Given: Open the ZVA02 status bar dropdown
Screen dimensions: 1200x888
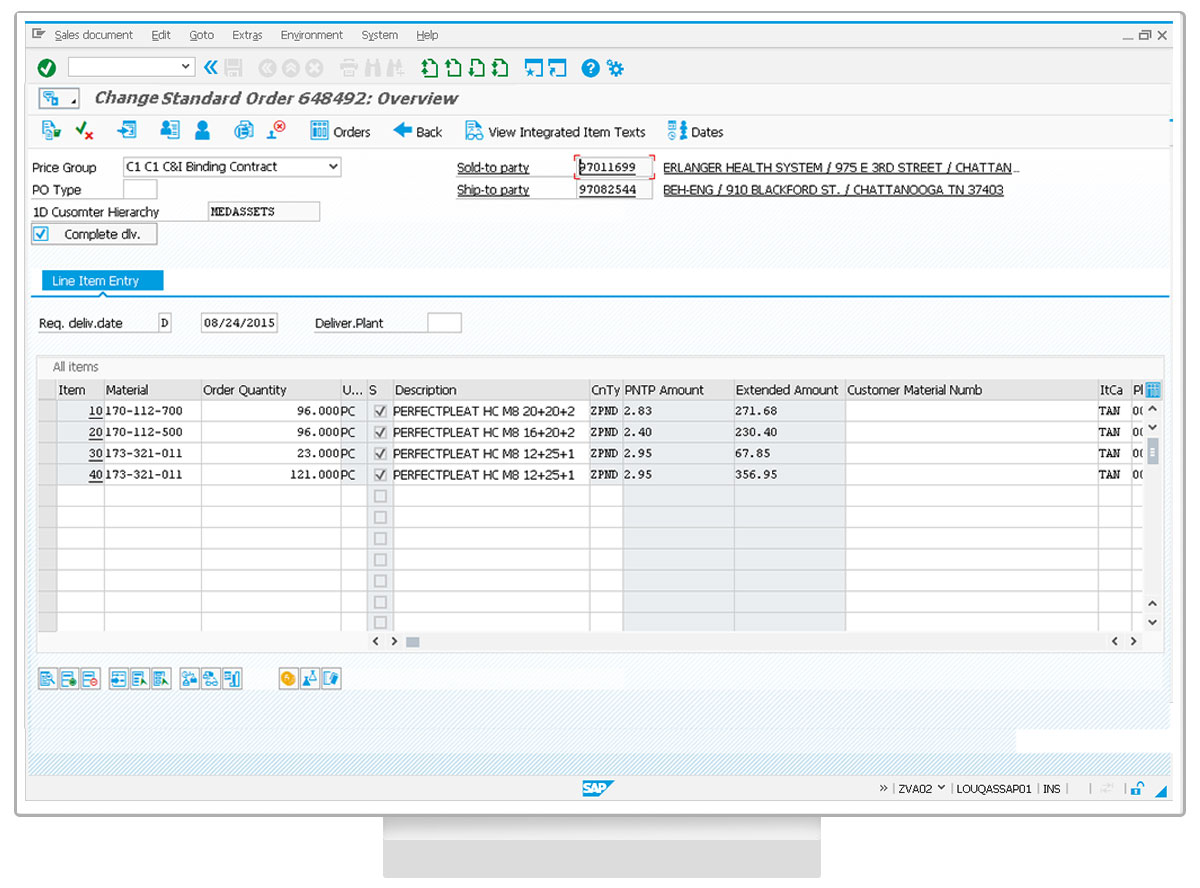Looking at the screenshot, I should click(x=941, y=788).
